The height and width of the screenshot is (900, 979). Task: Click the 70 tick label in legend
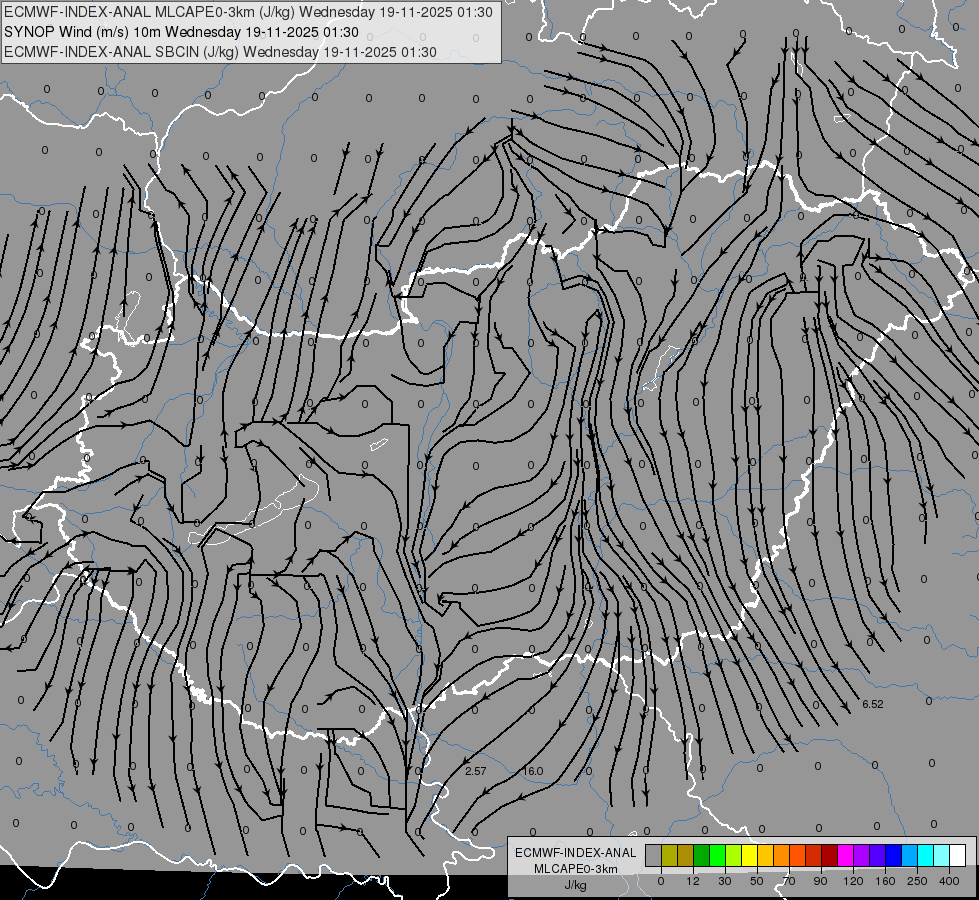tap(789, 881)
